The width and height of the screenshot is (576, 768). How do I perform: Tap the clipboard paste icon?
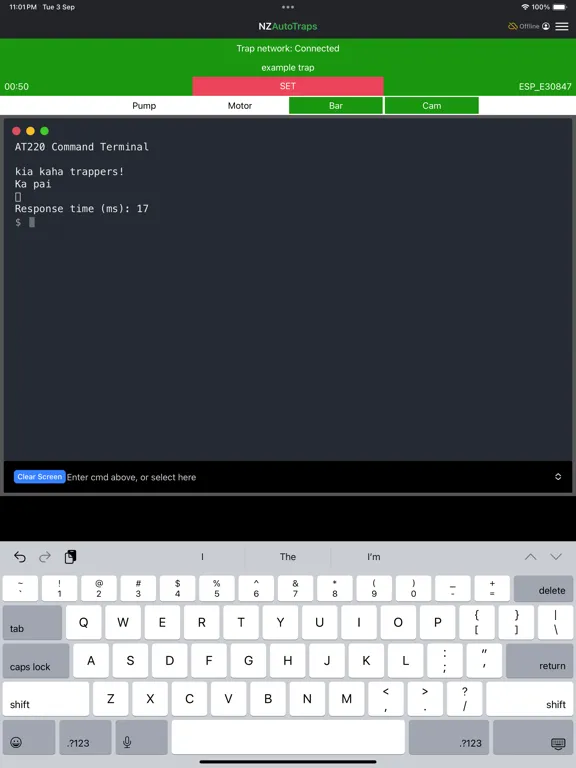click(x=71, y=557)
